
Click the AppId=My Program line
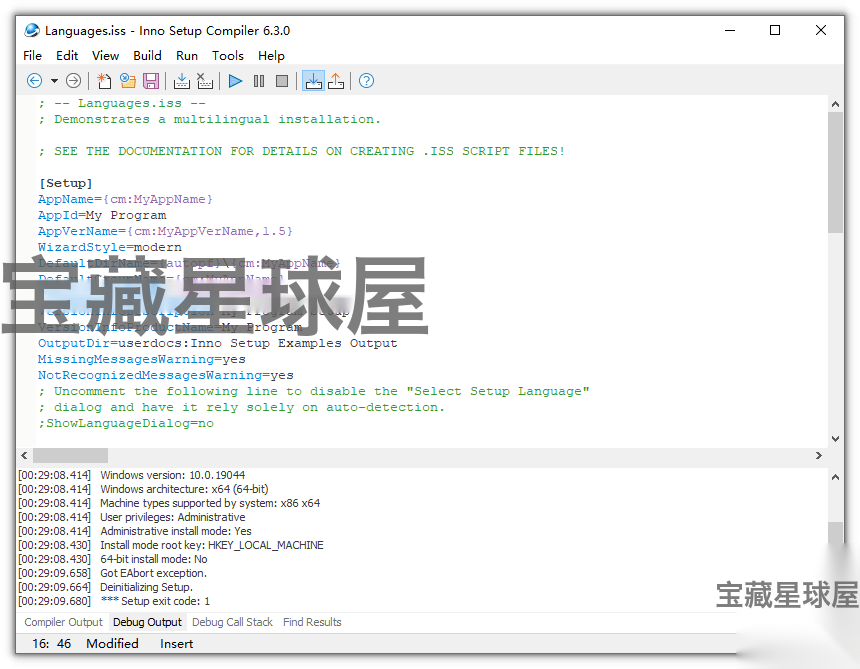pyautogui.click(x=102, y=215)
